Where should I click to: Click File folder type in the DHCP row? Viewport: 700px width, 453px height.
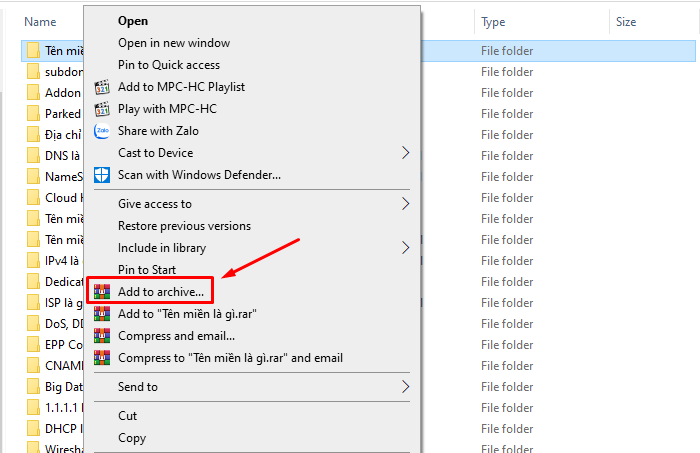(x=507, y=429)
